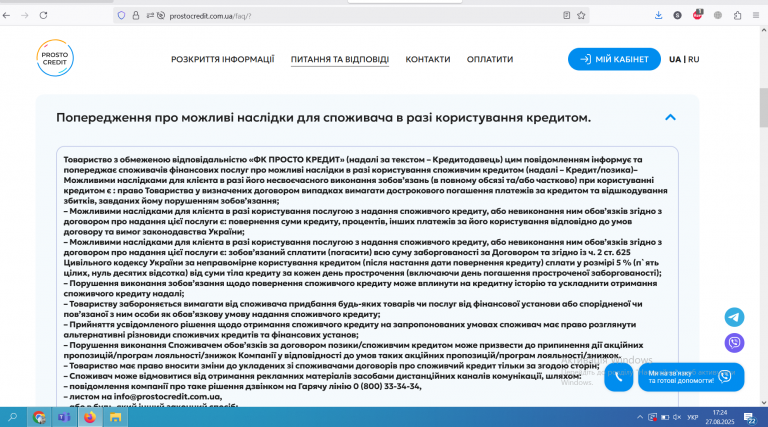Toggle reader view in address bar
This screenshot has width=768, height=427.
[566, 16]
